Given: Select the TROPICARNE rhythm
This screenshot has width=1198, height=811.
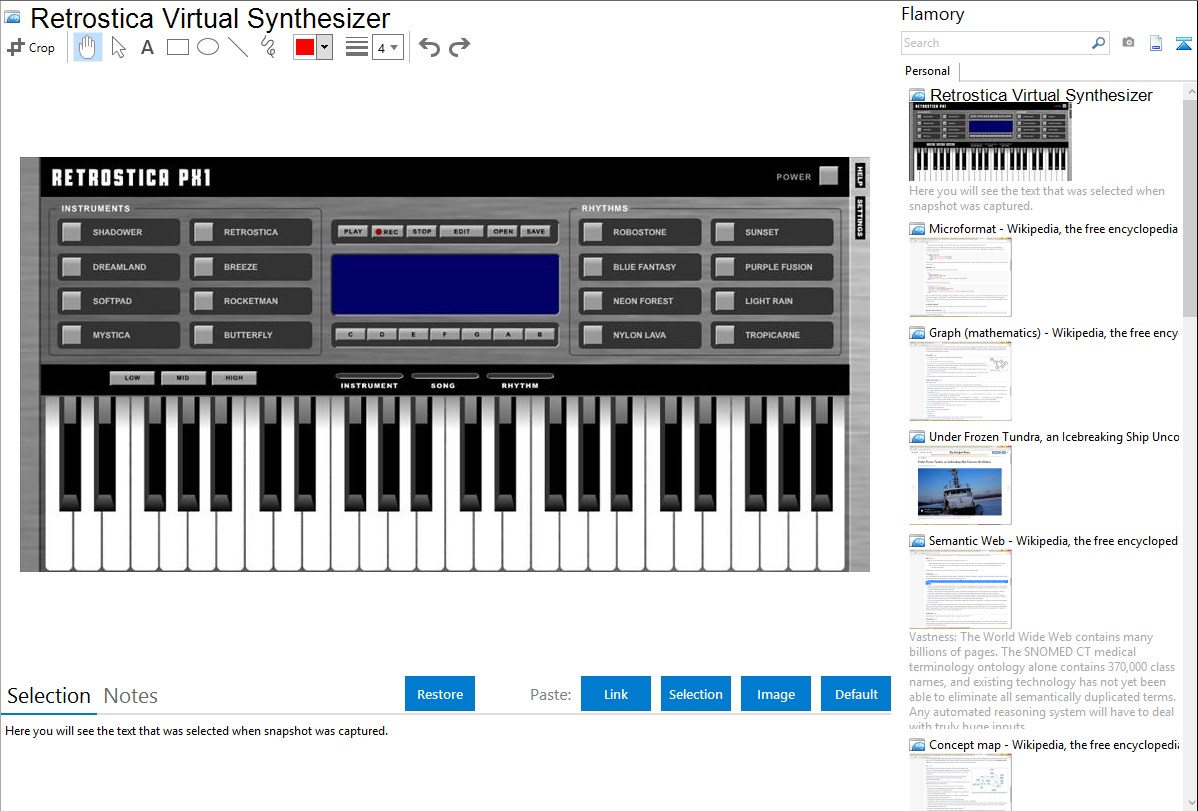Looking at the screenshot, I should pos(724,334).
